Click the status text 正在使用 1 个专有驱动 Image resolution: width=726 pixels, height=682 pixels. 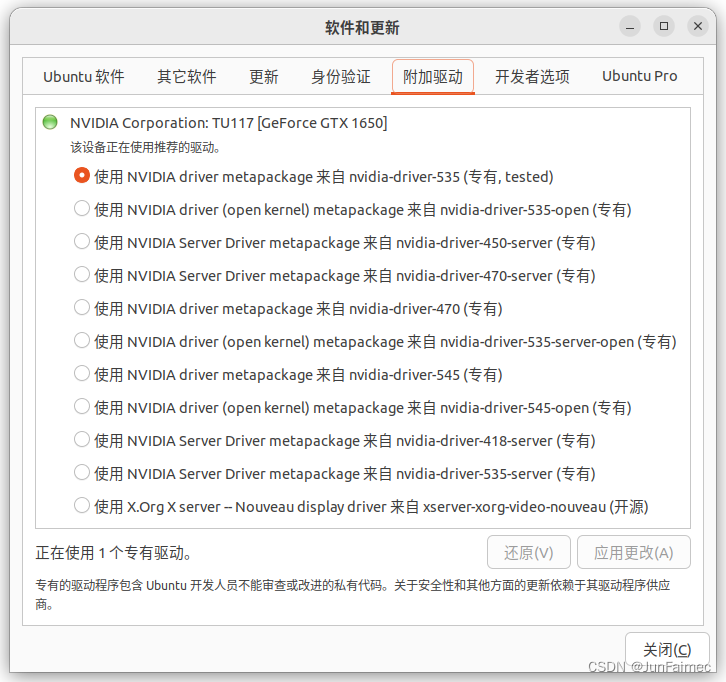click(x=114, y=553)
